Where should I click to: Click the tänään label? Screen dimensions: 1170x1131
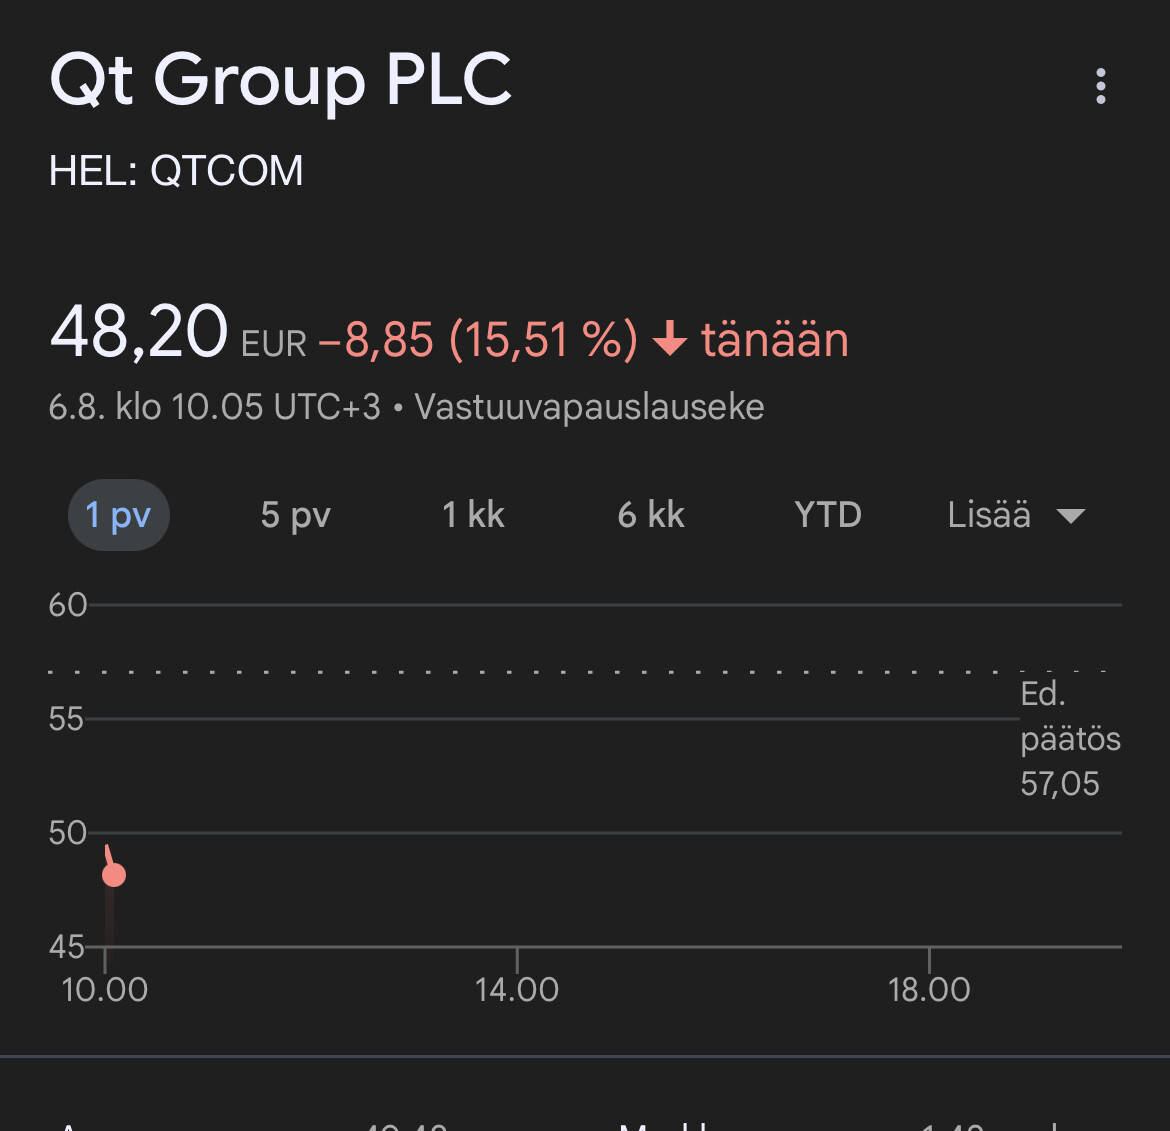pos(775,340)
